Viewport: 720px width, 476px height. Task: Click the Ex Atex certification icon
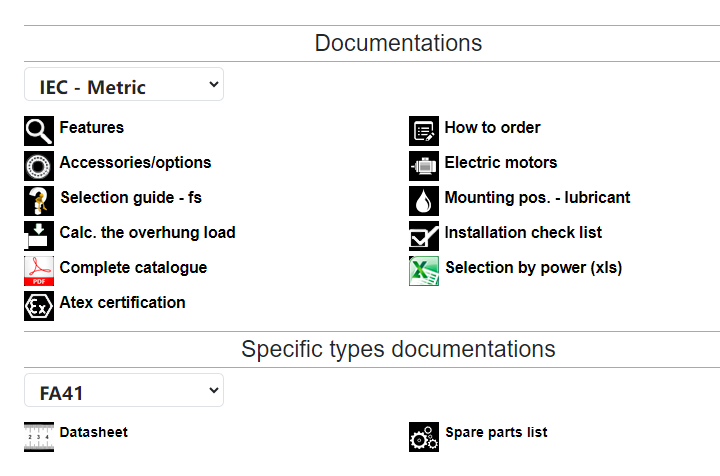tap(39, 306)
